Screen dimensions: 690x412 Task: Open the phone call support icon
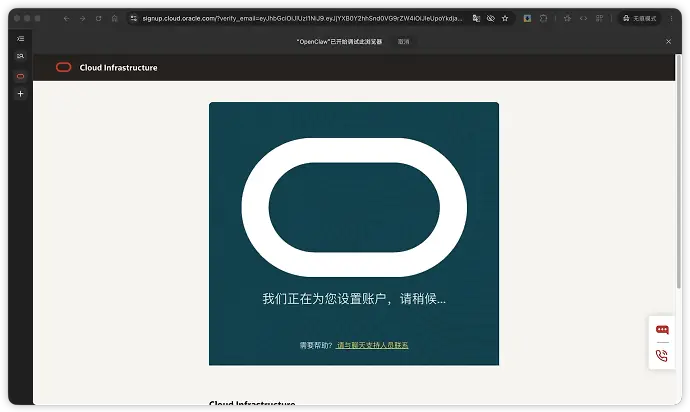pyautogui.click(x=662, y=356)
